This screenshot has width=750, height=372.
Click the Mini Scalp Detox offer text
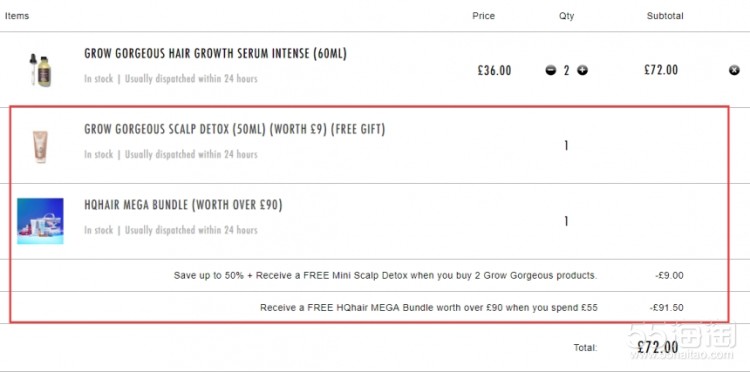coord(385,275)
